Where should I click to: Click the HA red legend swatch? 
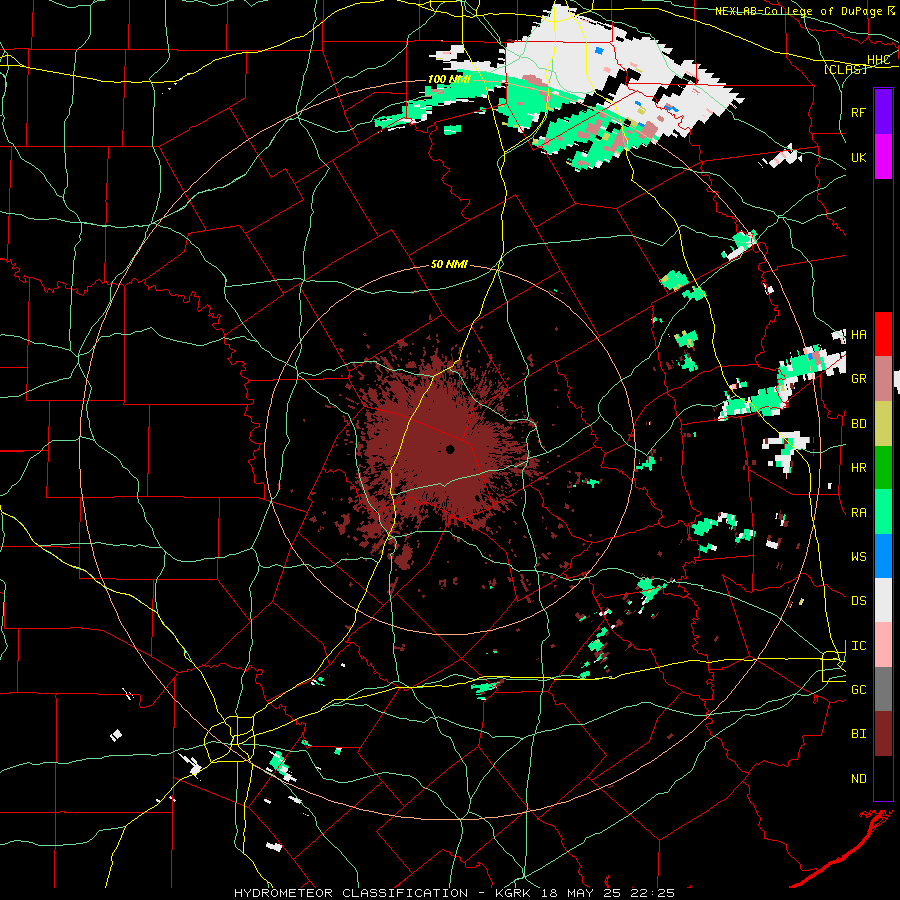(x=883, y=334)
